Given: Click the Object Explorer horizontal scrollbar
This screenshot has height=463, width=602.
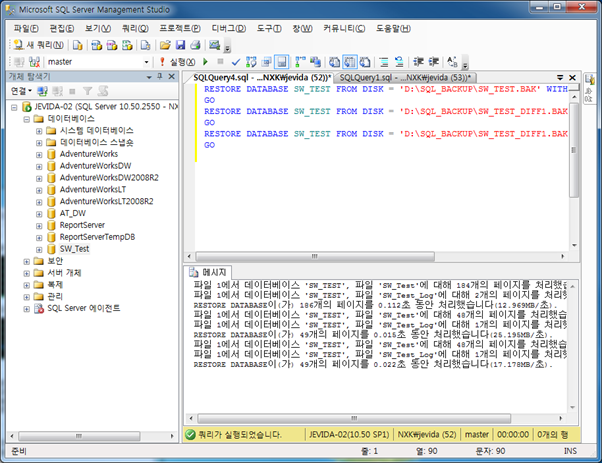Looking at the screenshot, I should (x=79, y=436).
